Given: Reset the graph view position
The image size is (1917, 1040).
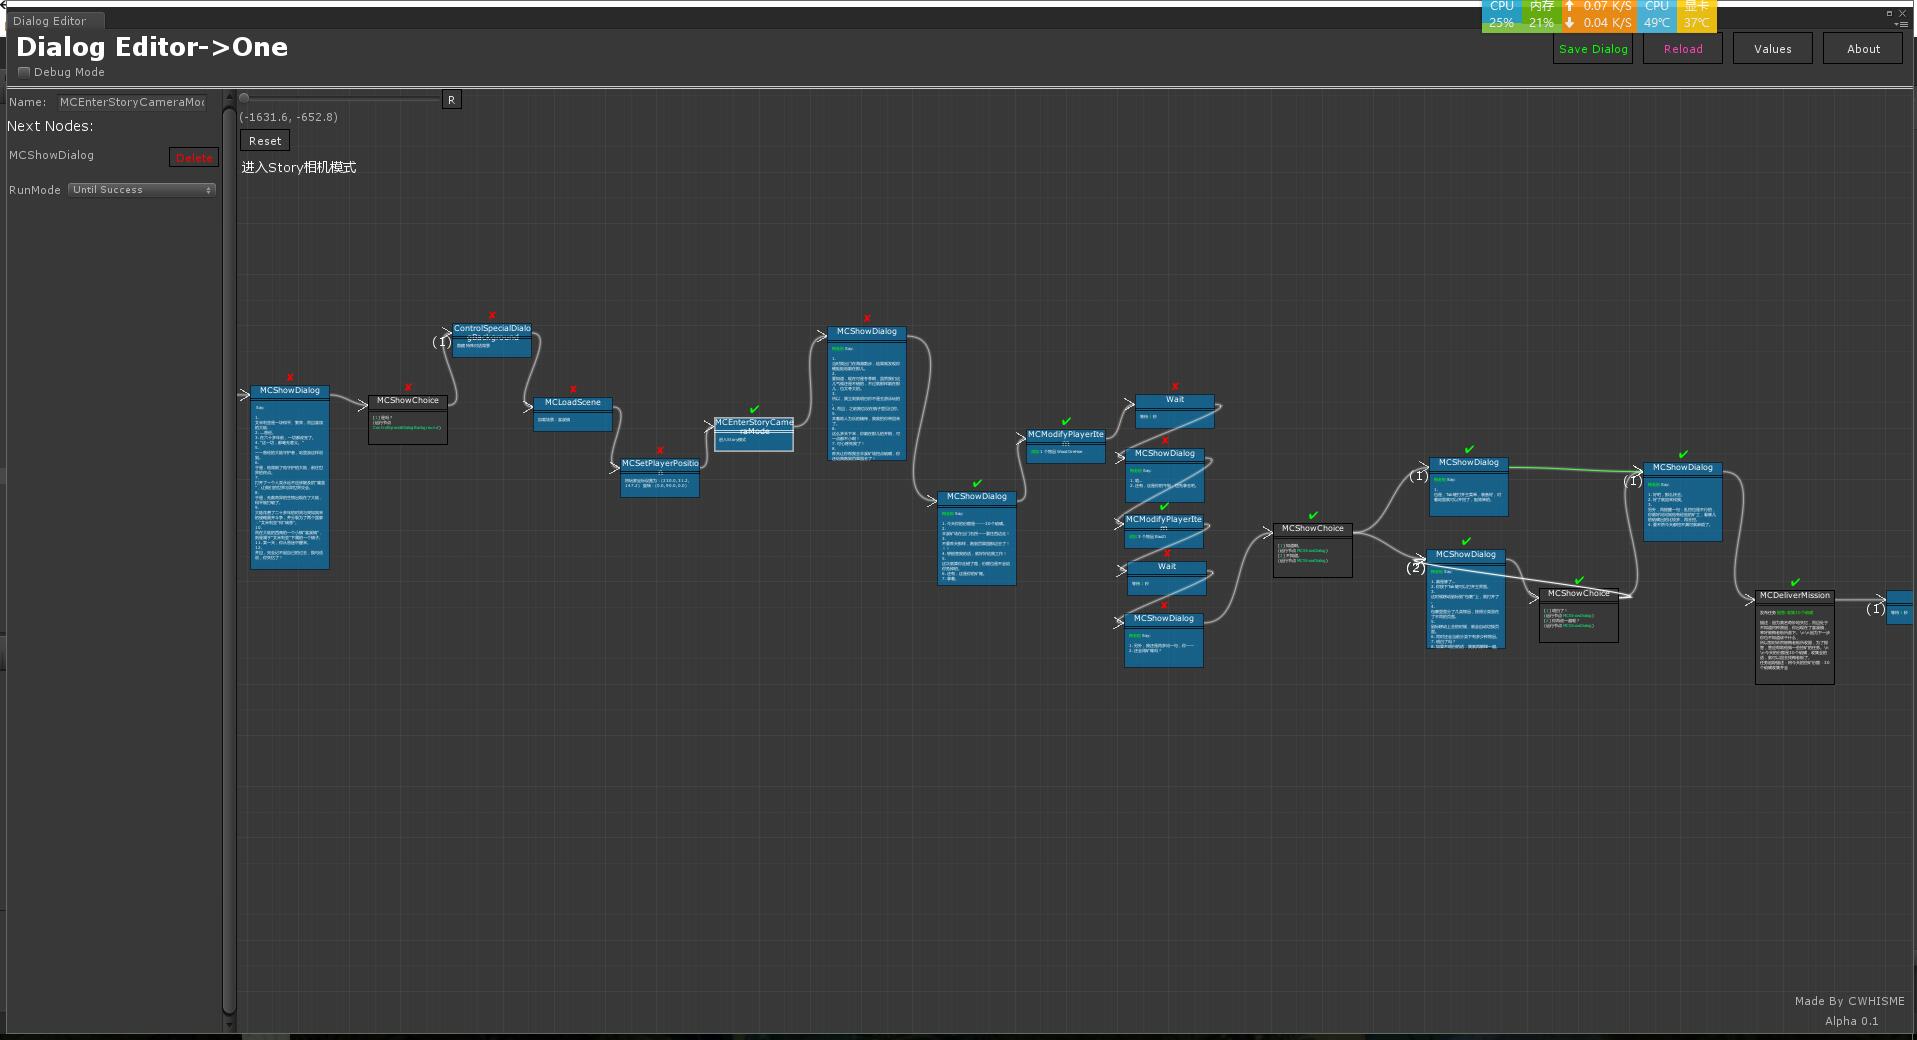Looking at the screenshot, I should pos(265,141).
